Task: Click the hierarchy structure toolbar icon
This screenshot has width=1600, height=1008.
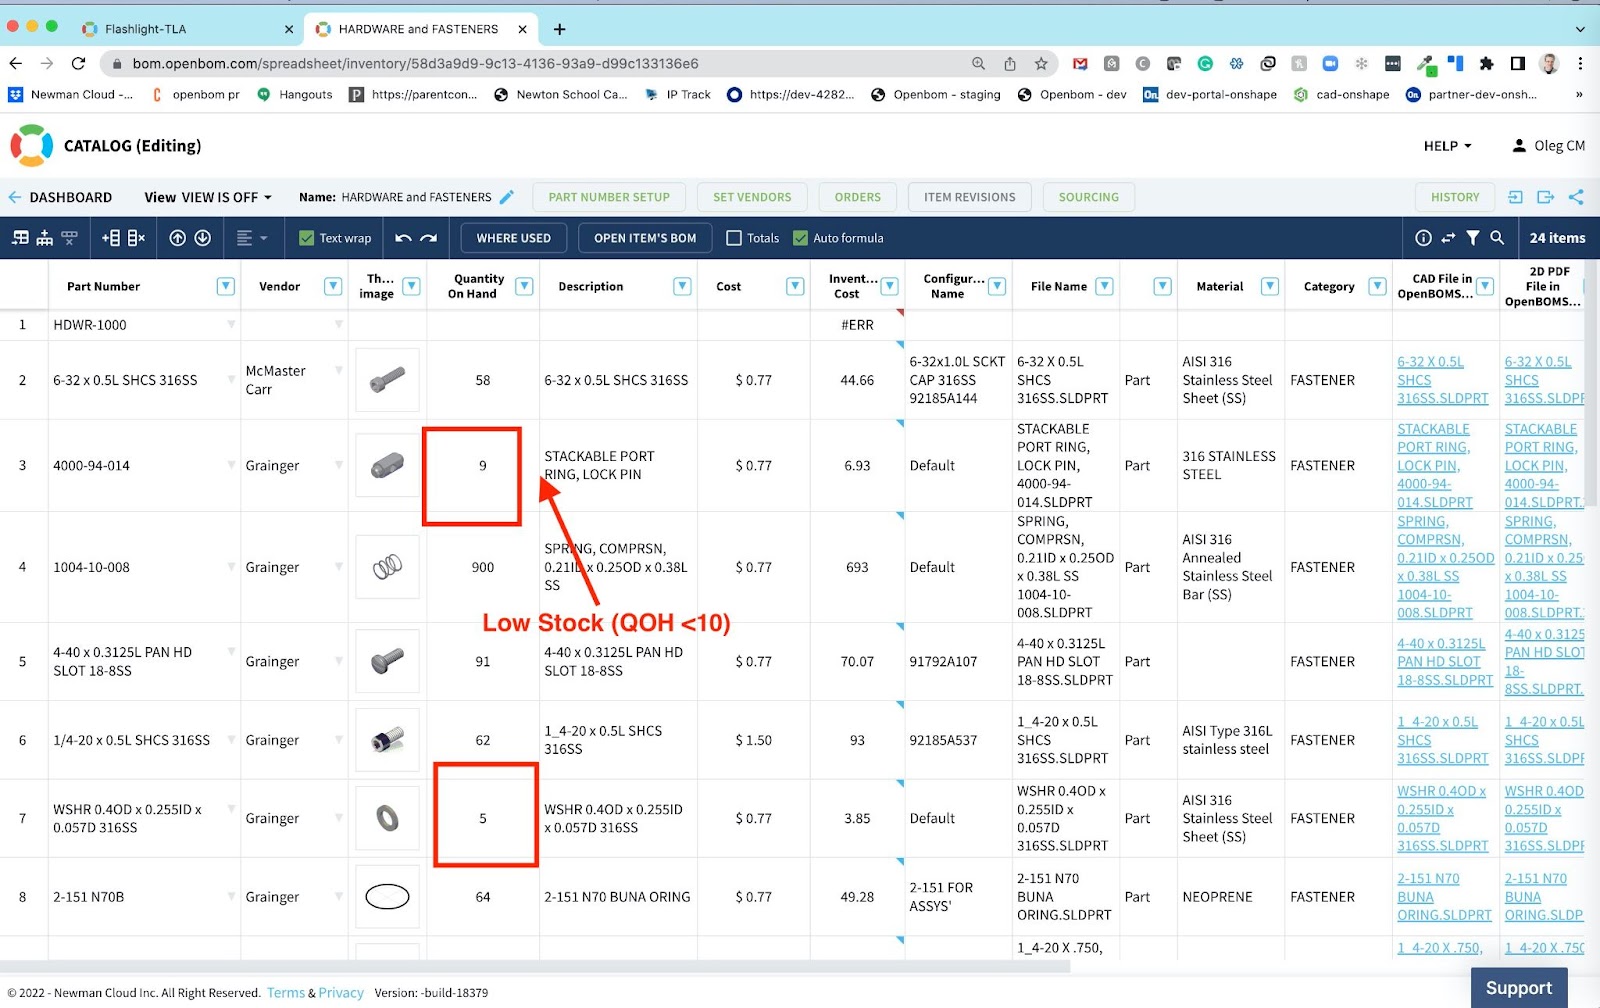Action: pyautogui.click(x=45, y=238)
